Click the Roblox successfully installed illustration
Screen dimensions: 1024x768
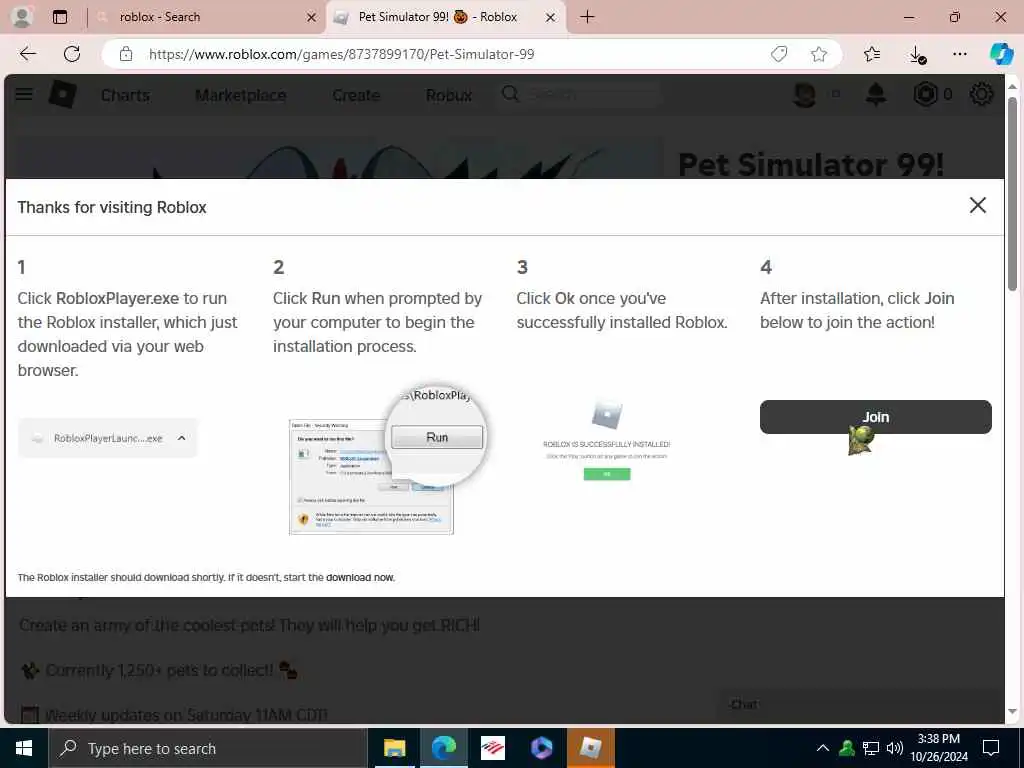[x=607, y=441]
